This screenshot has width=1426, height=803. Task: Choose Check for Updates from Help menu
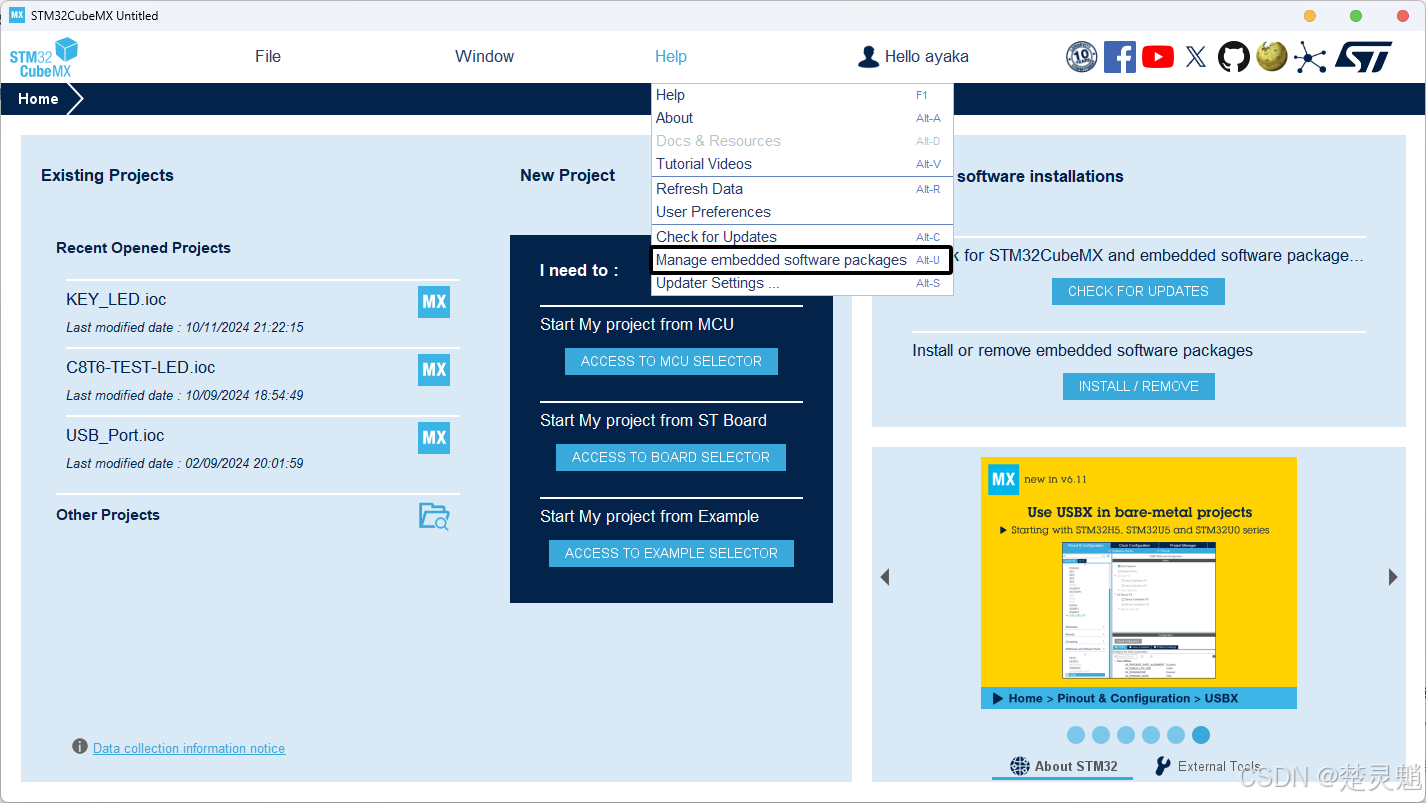[716, 237]
